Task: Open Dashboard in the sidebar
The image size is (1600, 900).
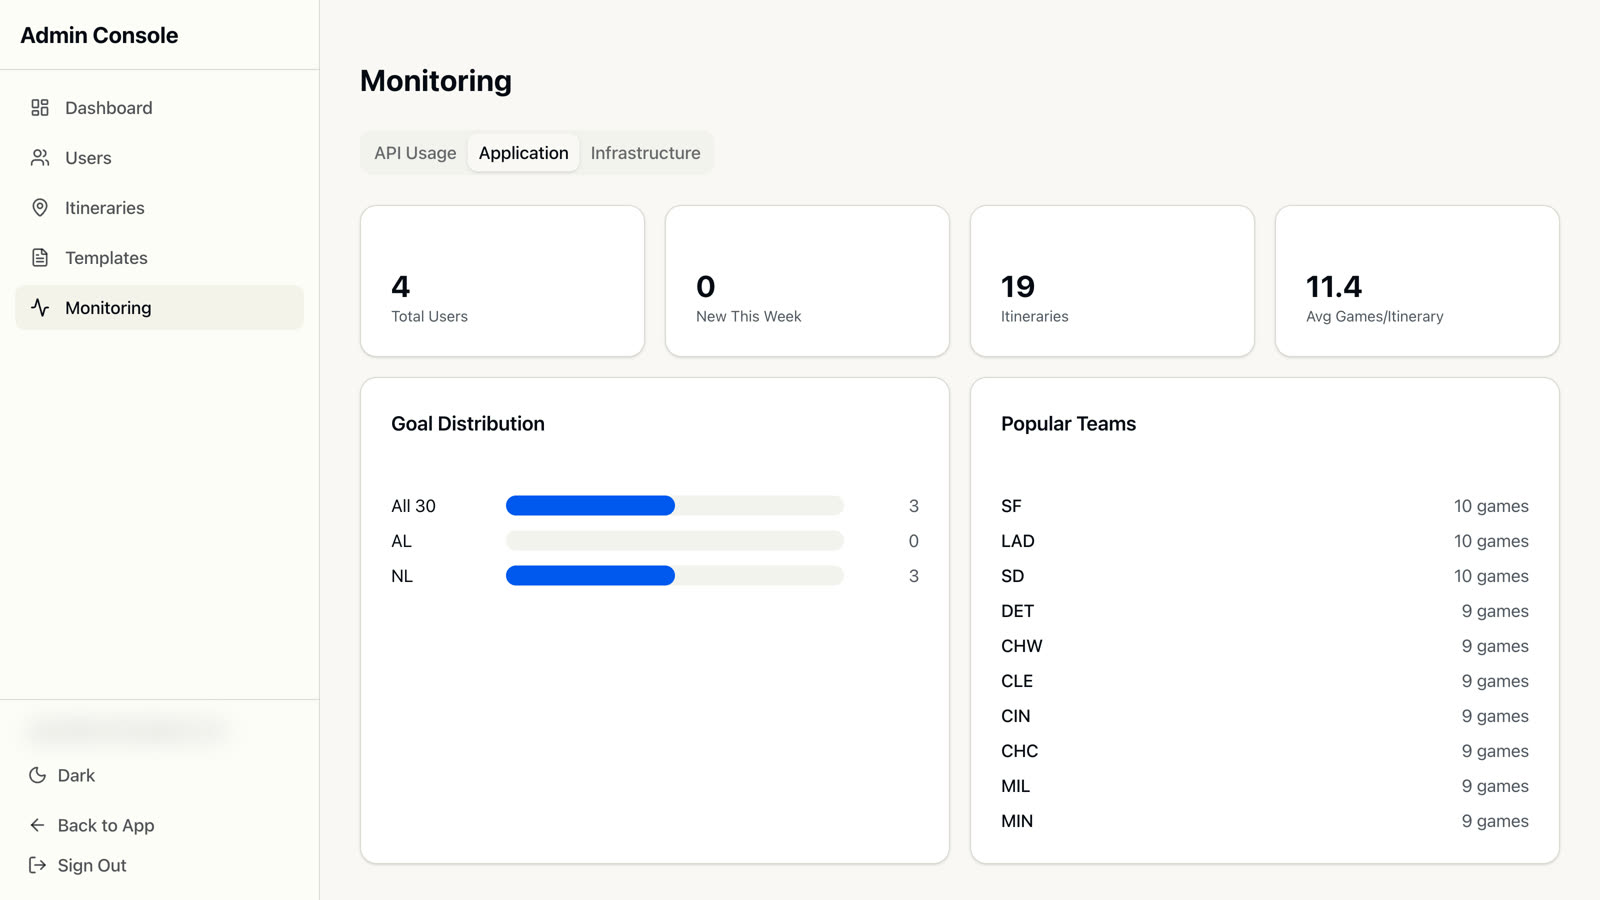Action: [159, 108]
